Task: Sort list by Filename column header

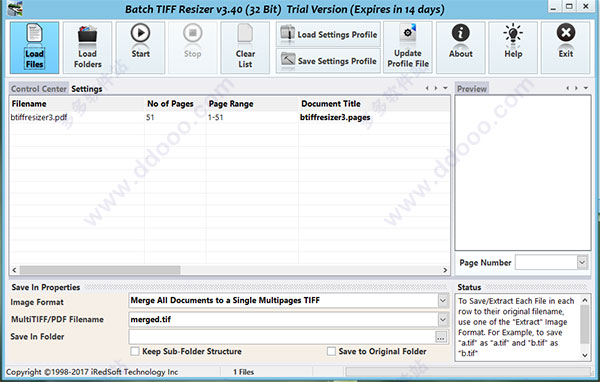Action: pyautogui.click(x=77, y=104)
